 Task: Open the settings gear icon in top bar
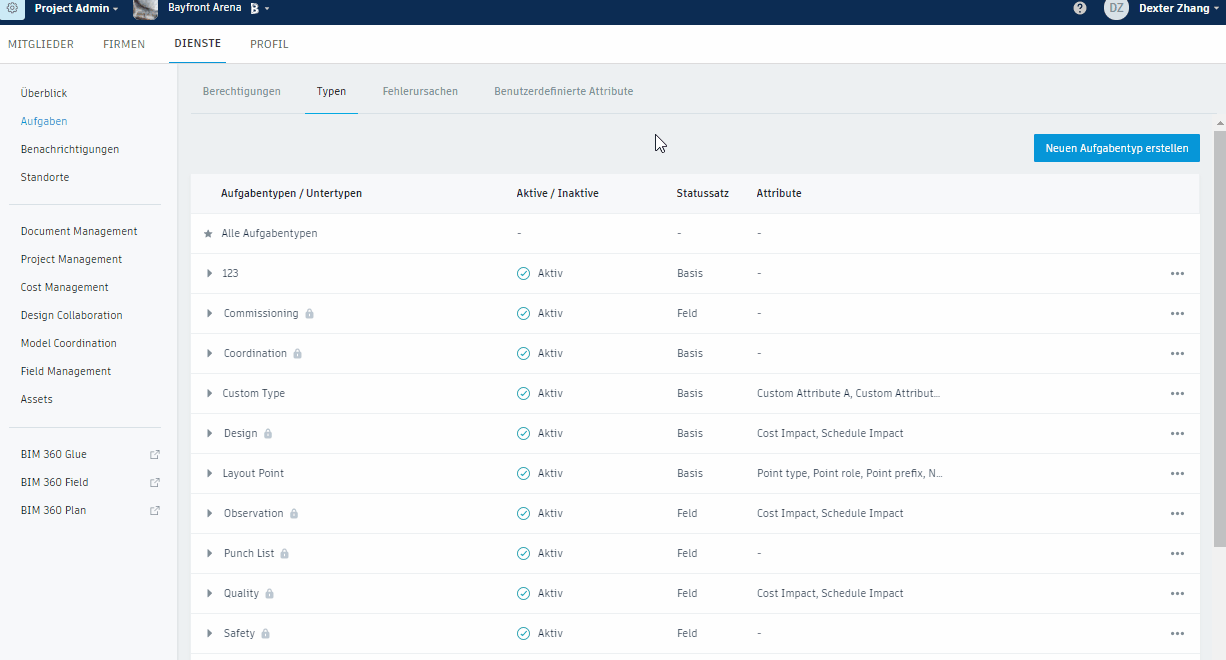[x=14, y=8]
